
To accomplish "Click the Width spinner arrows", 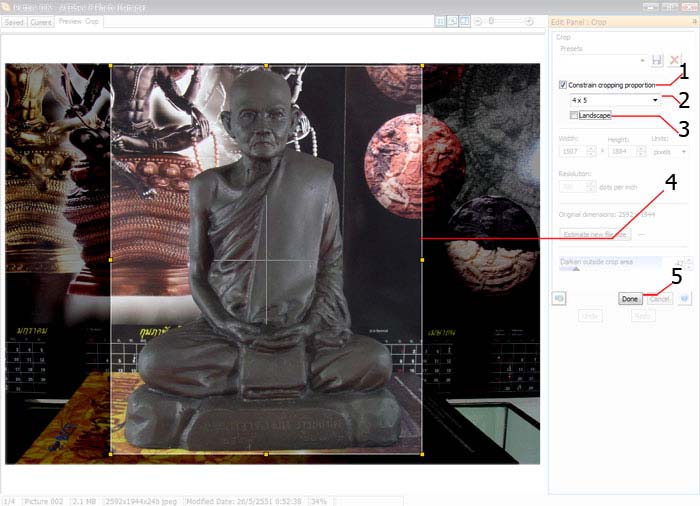I will [591, 151].
